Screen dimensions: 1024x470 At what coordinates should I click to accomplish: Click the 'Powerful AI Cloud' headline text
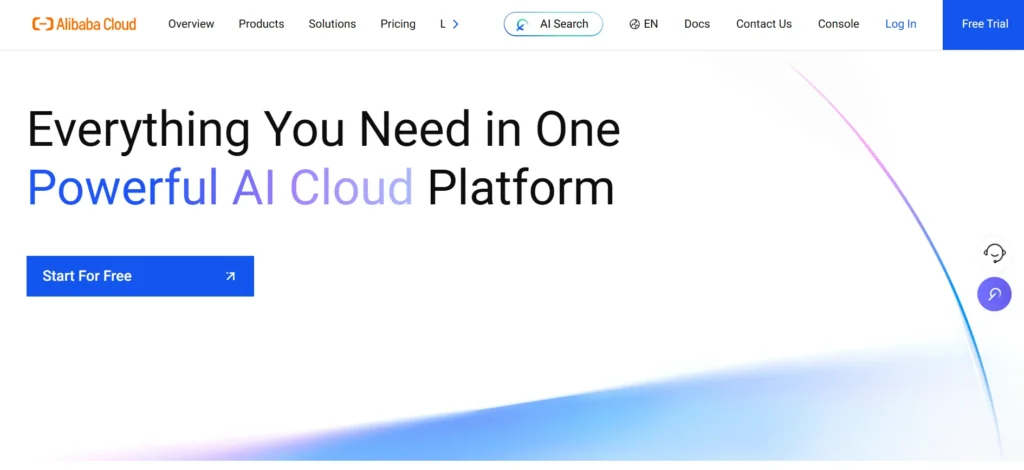click(219, 188)
